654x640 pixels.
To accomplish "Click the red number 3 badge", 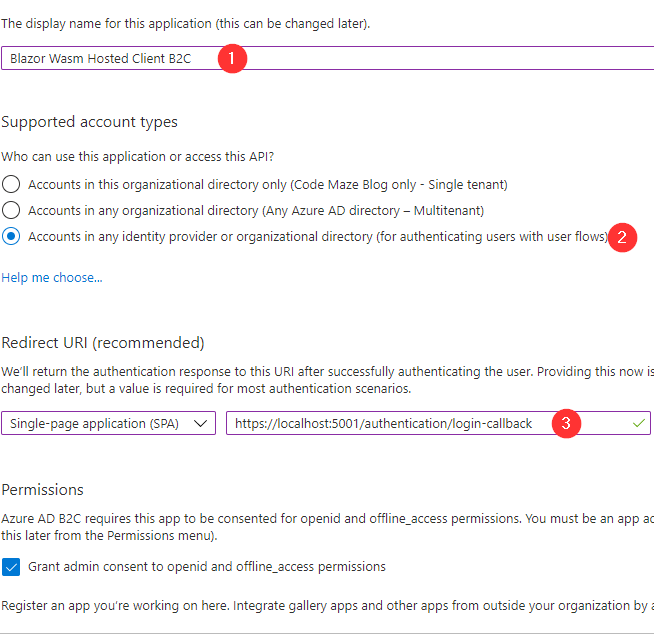I will click(x=566, y=423).
